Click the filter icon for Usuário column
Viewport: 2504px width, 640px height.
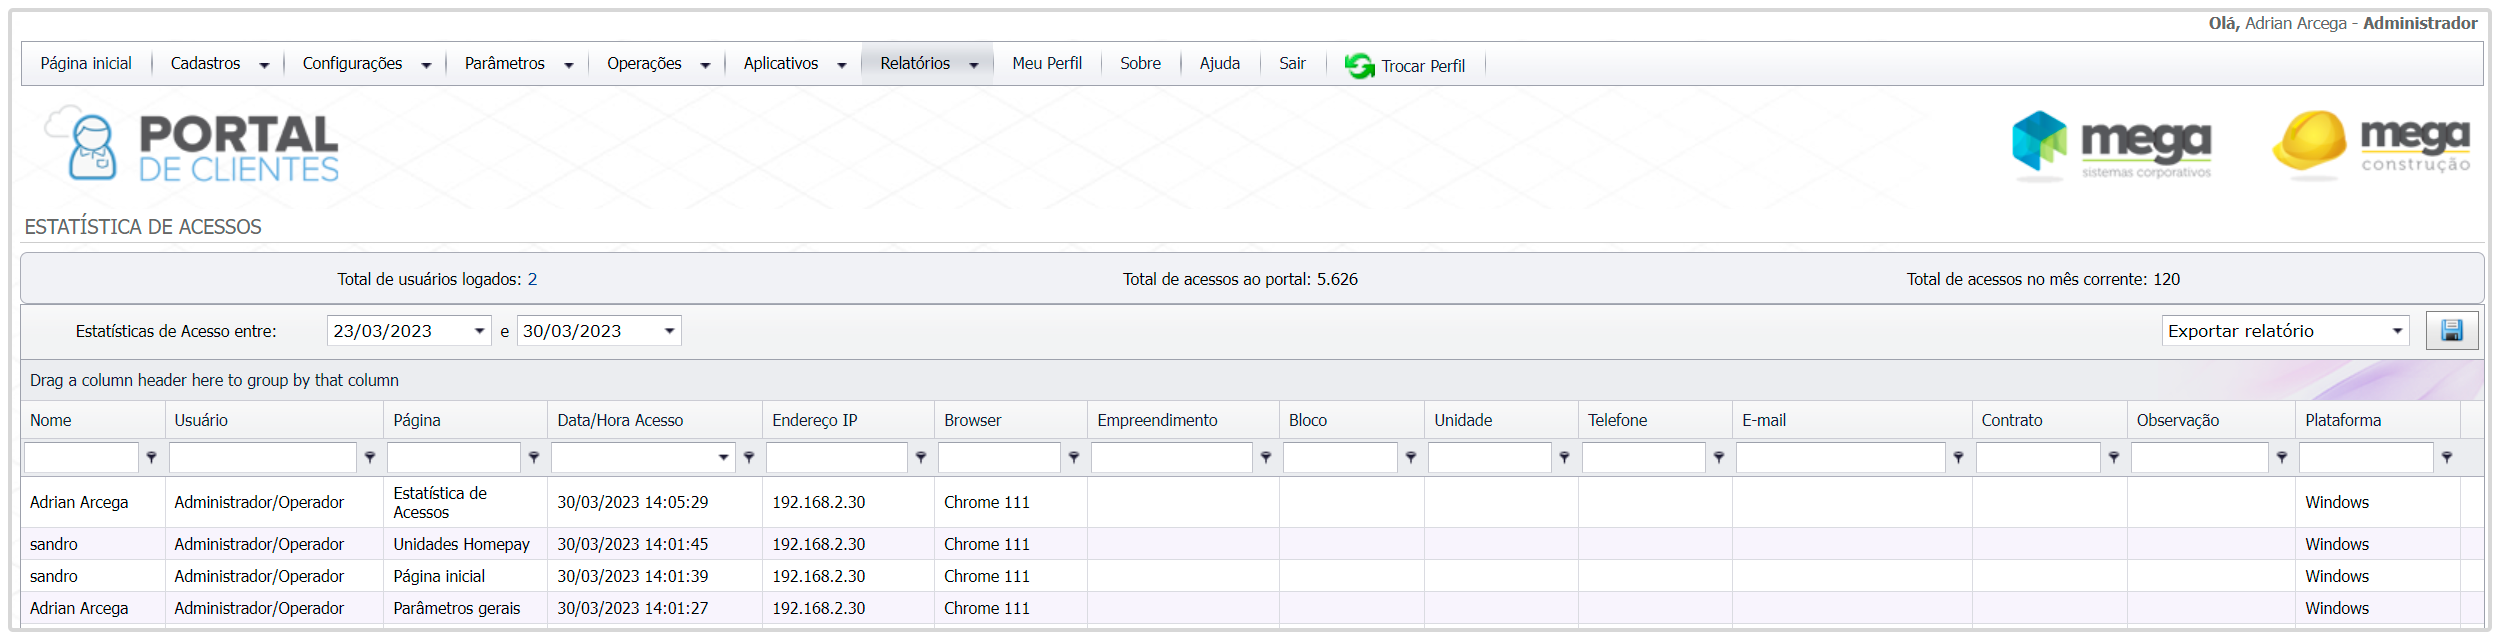click(370, 457)
